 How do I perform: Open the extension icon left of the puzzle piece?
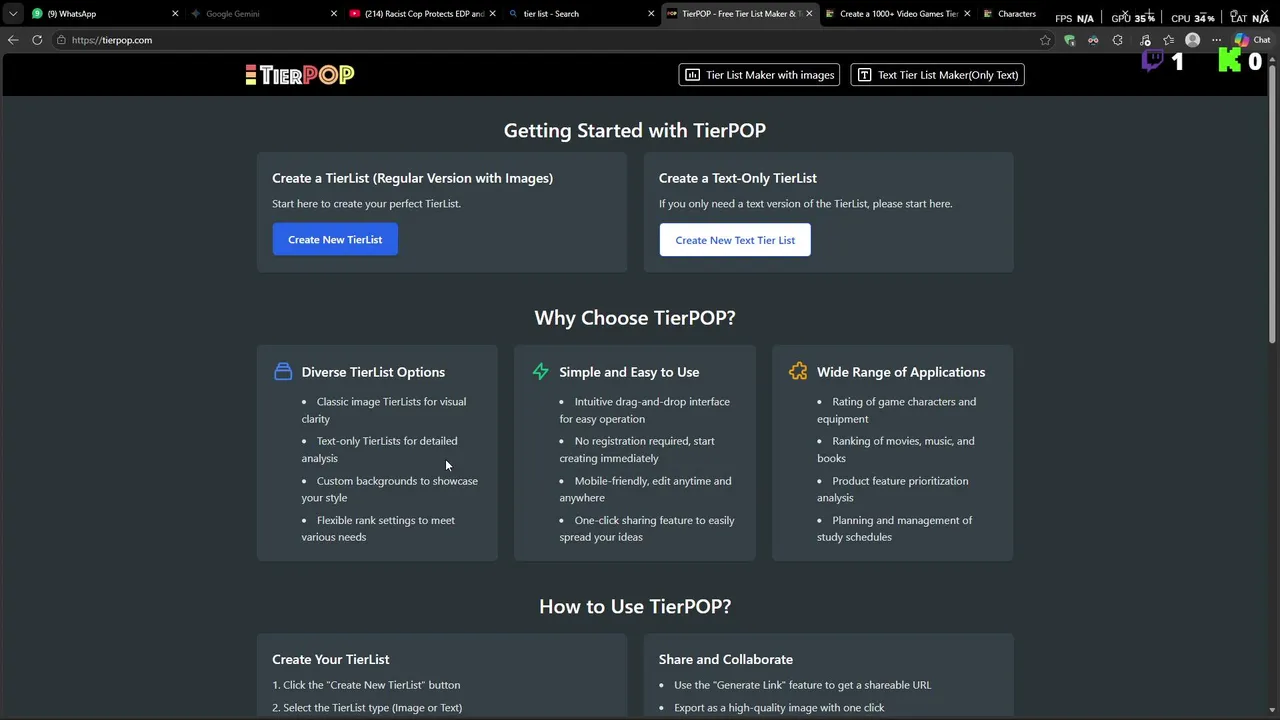click(x=1093, y=40)
